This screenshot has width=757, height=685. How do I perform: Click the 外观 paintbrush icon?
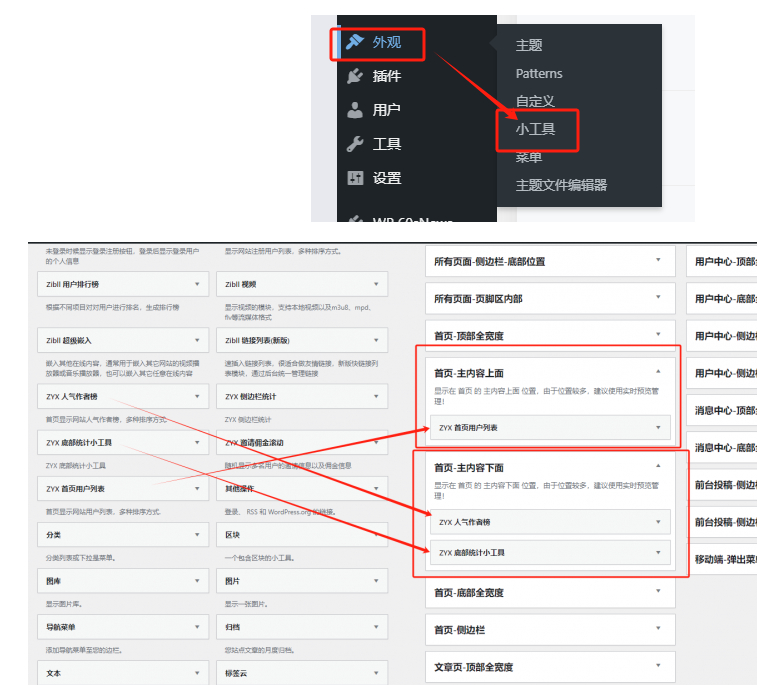pyautogui.click(x=354, y=42)
